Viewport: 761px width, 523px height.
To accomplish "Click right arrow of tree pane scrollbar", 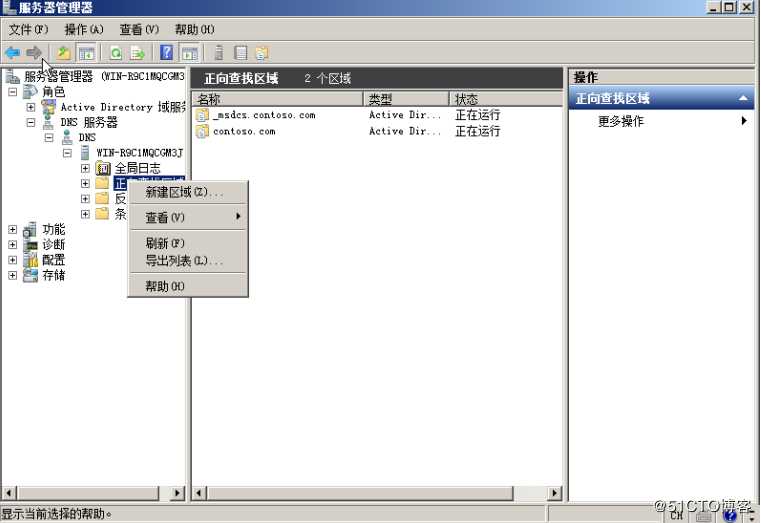I will (177, 493).
